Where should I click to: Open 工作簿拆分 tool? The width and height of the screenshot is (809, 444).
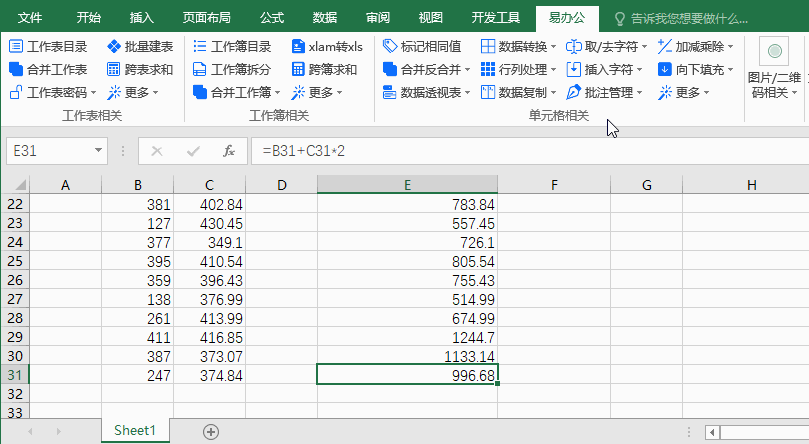232,69
